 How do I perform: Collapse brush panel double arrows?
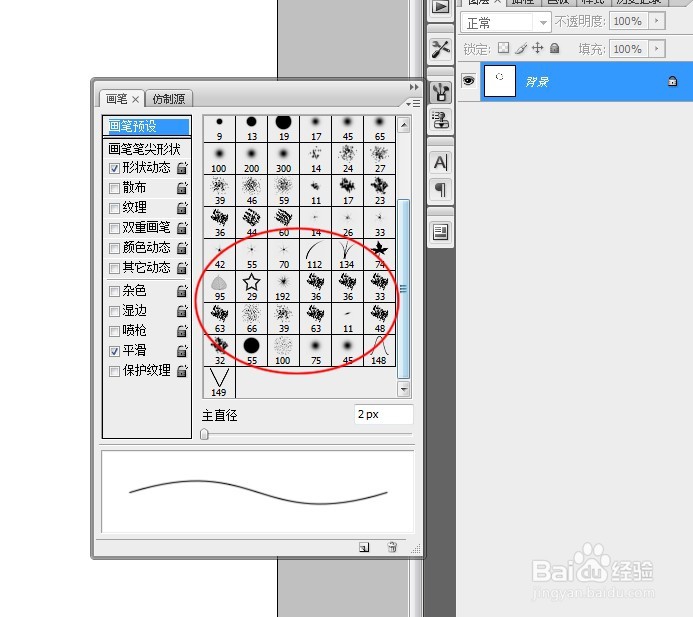pyautogui.click(x=414, y=87)
